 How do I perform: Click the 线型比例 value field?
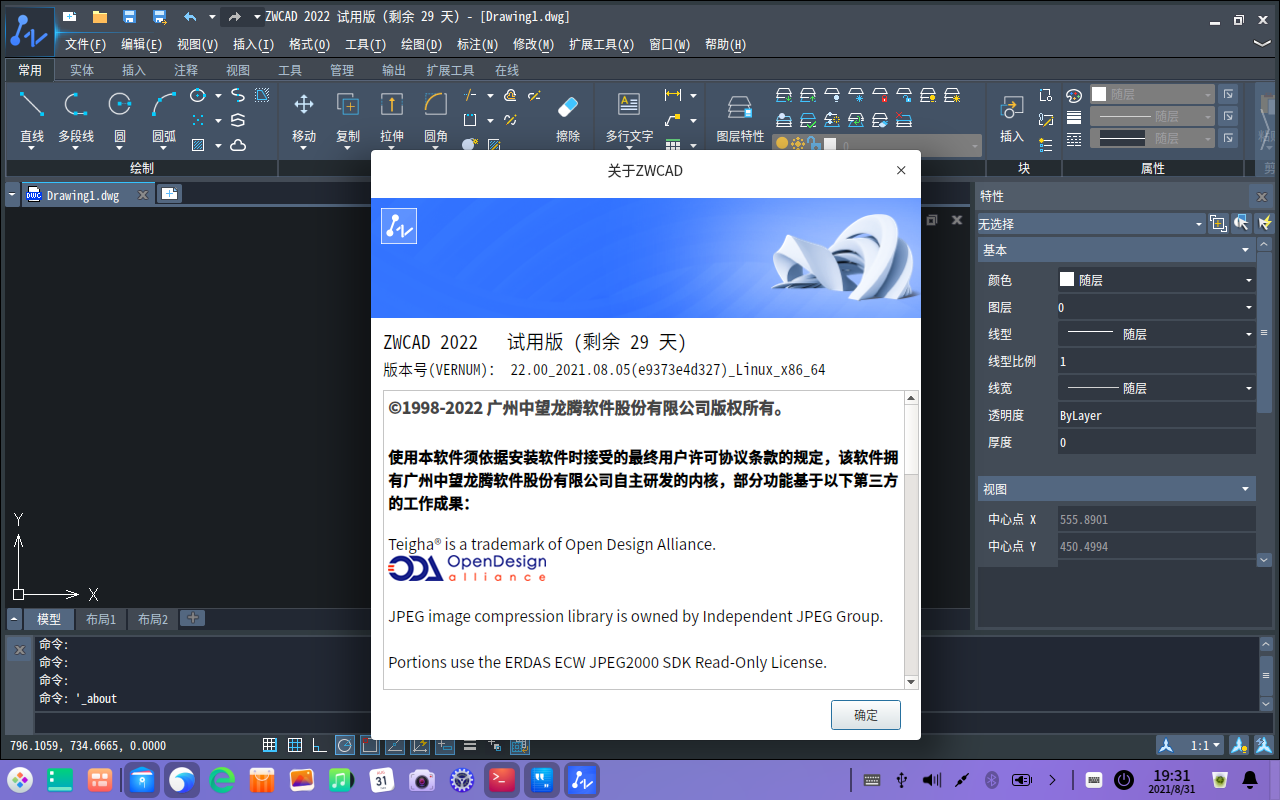1156,362
